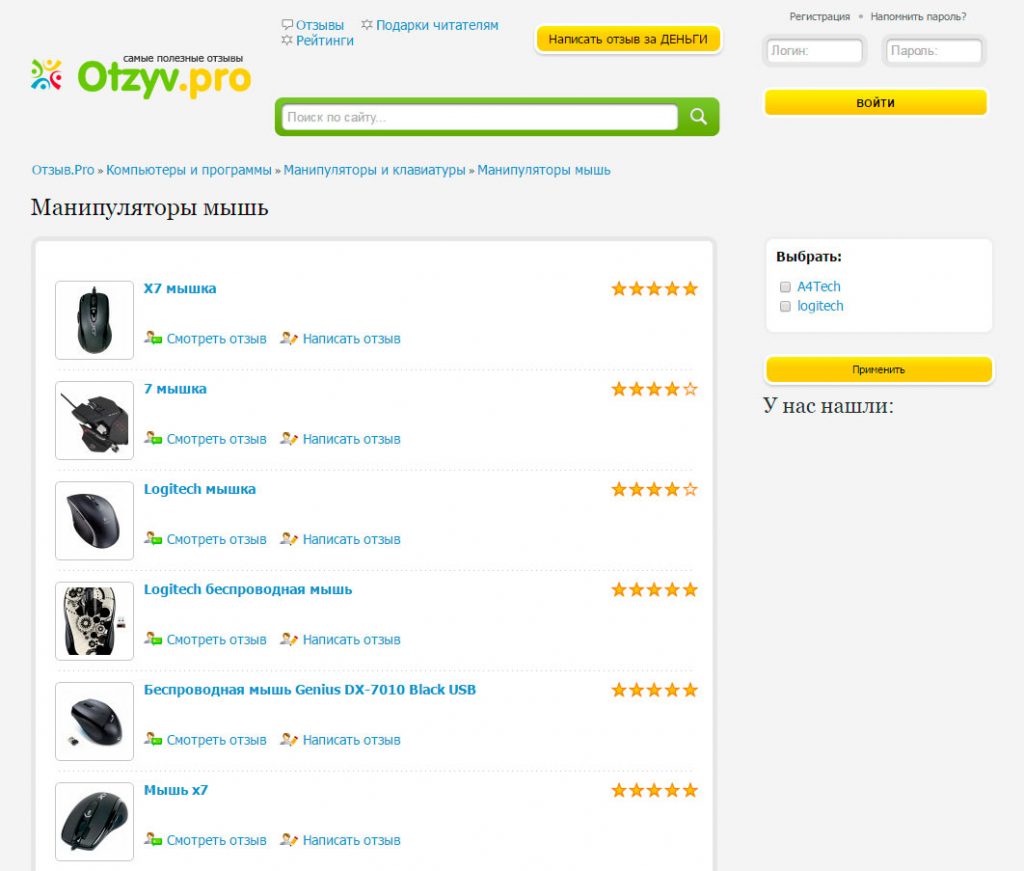Click view-review icon for Мышь x7

(153, 840)
